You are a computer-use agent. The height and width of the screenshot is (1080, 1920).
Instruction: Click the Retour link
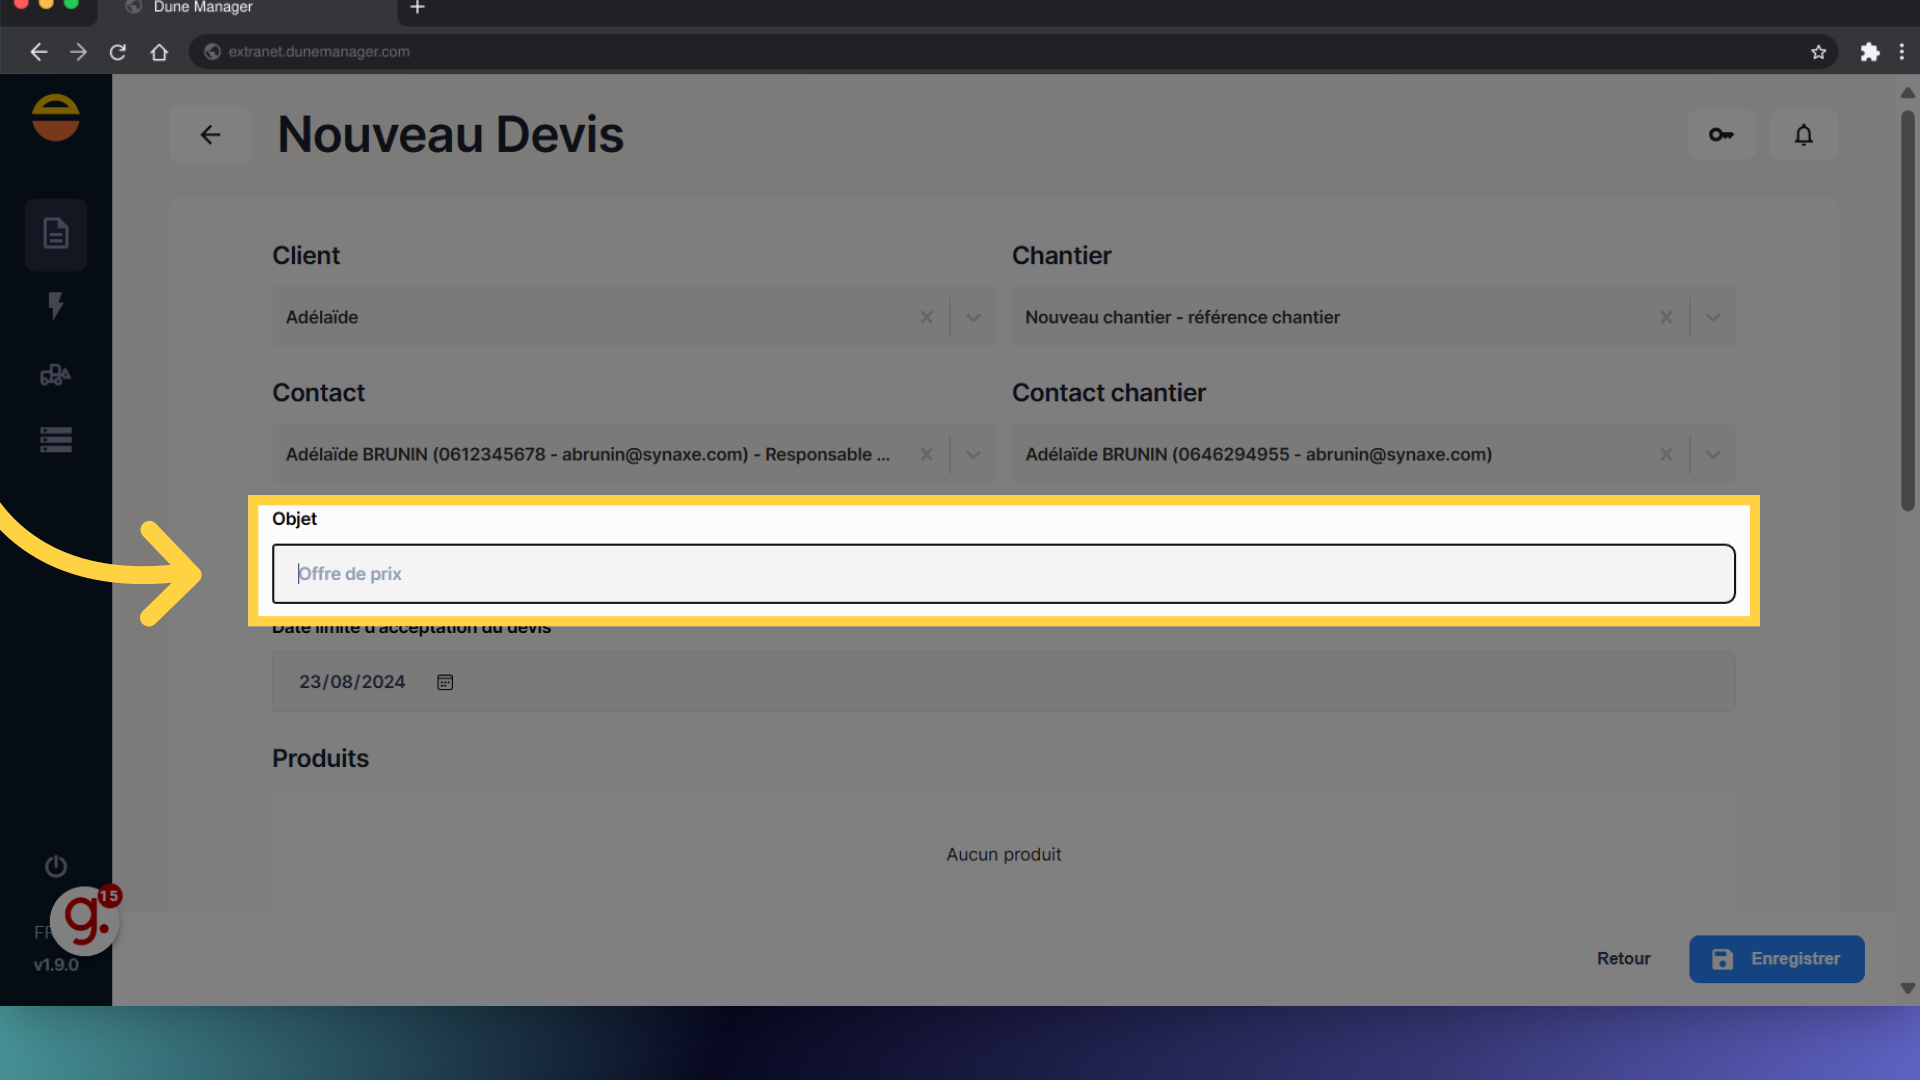pyautogui.click(x=1623, y=958)
